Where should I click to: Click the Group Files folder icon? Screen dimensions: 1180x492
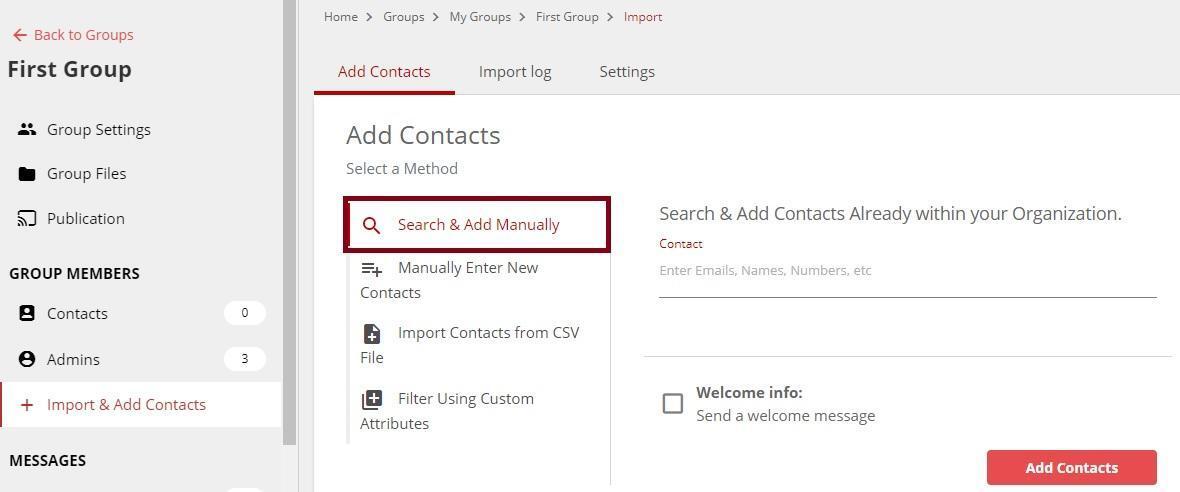pos(27,174)
